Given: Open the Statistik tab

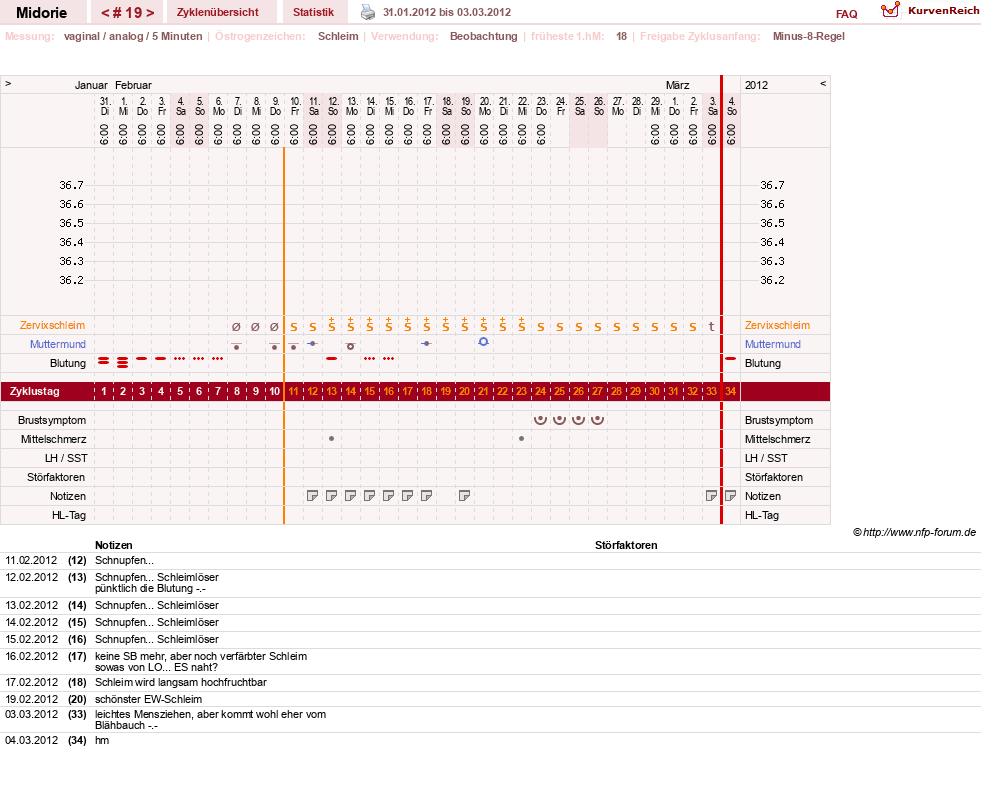Looking at the screenshot, I should click(x=313, y=13).
